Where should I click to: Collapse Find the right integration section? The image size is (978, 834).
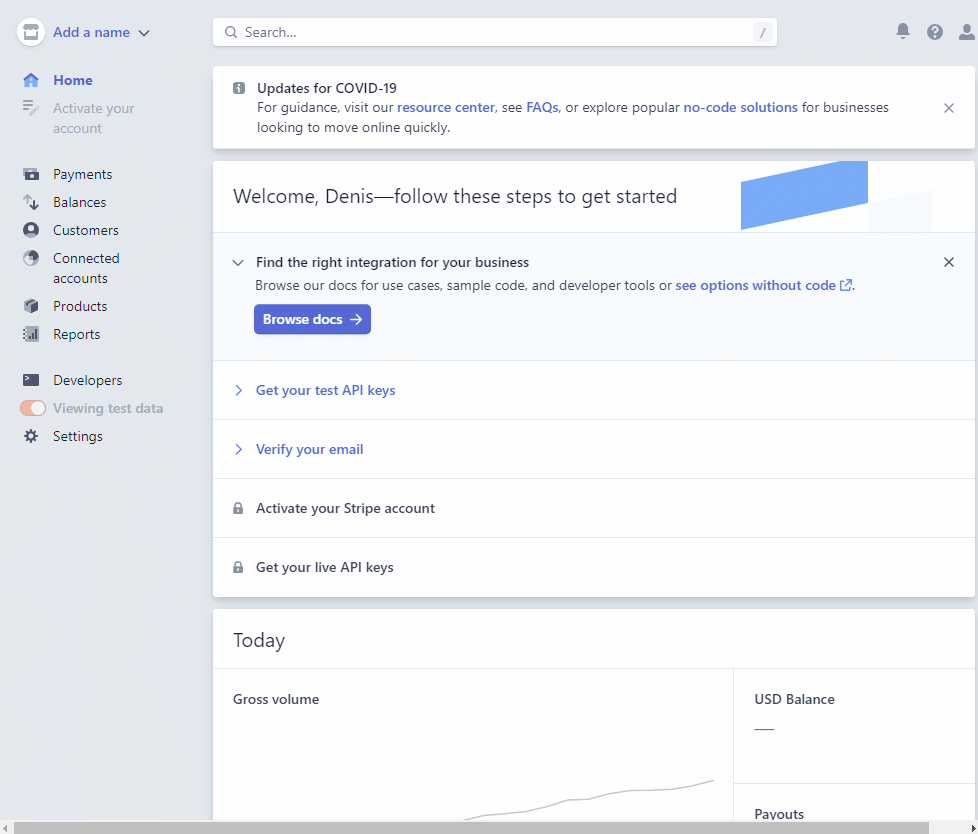pos(238,263)
